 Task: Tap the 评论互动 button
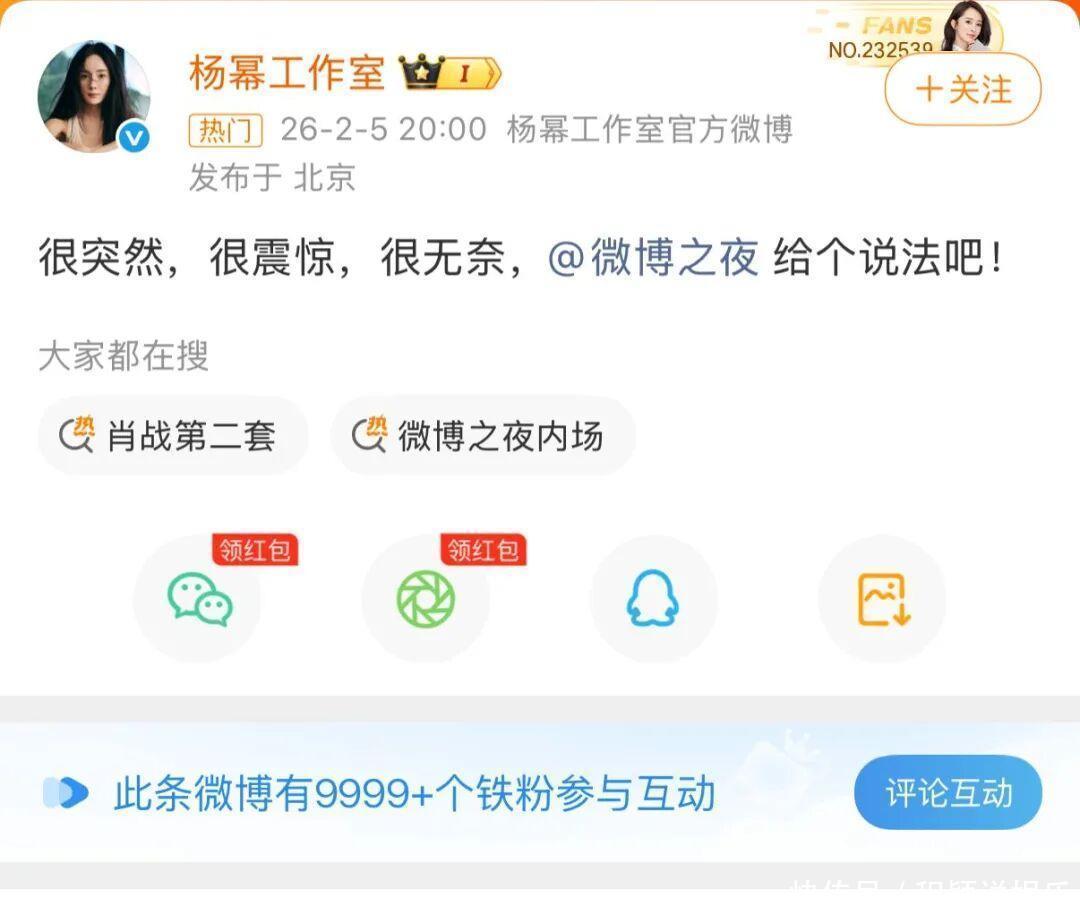(x=948, y=792)
